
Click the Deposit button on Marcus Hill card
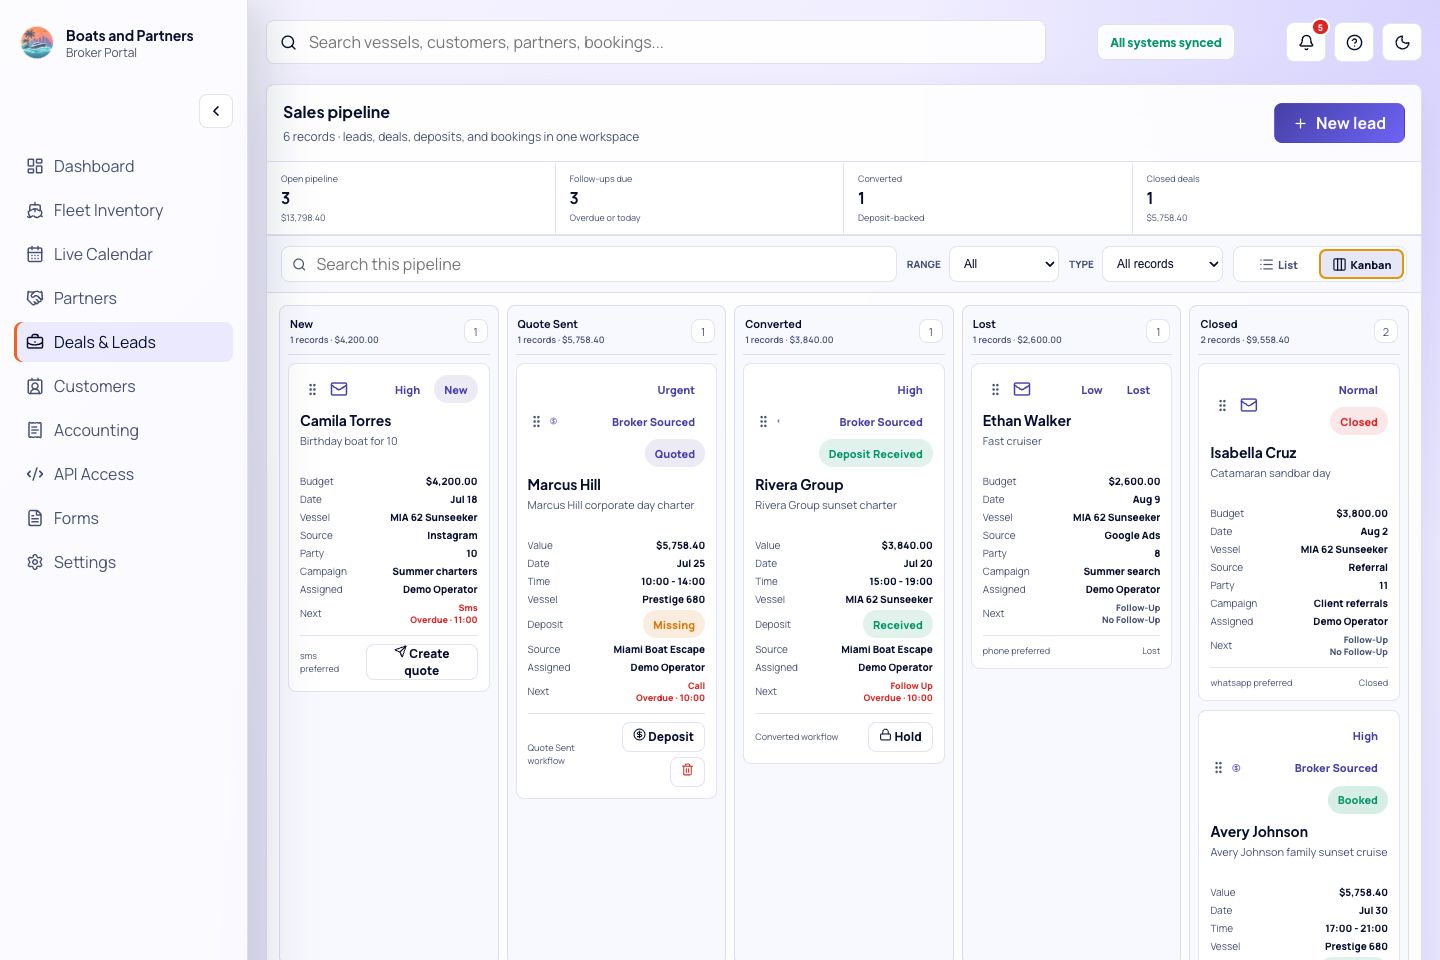point(663,736)
